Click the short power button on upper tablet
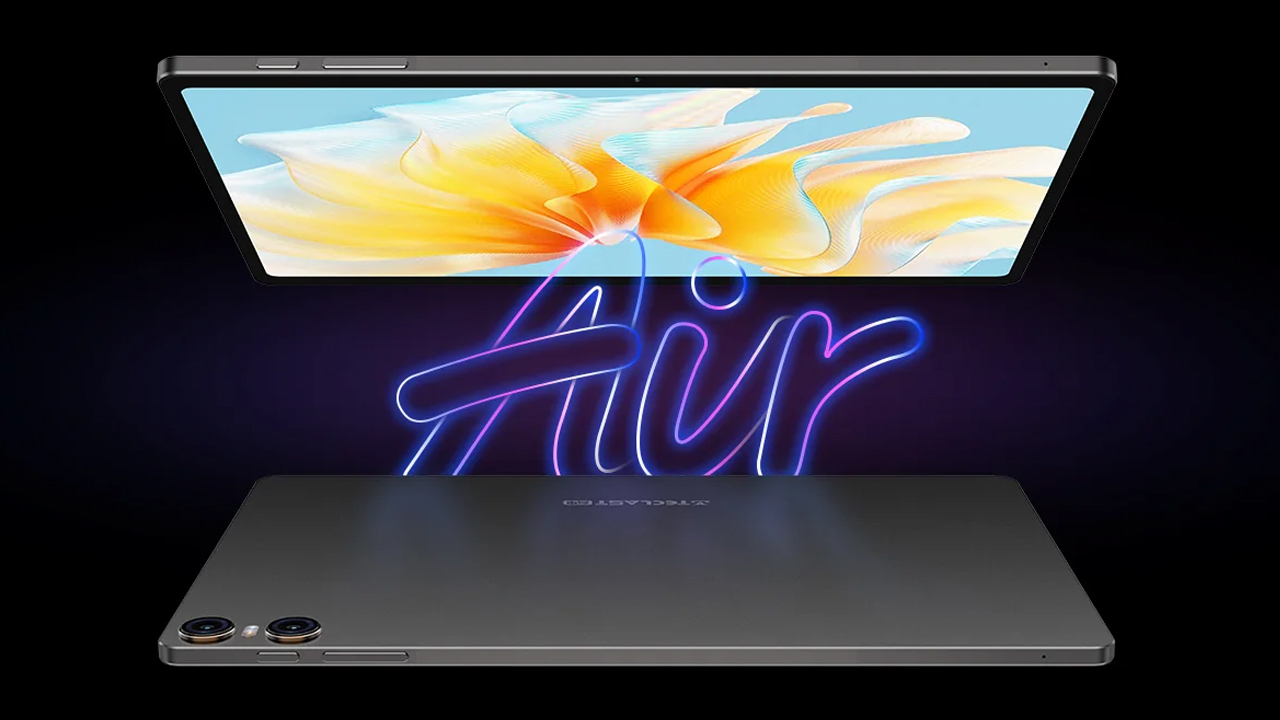Viewport: 1280px width, 720px height. [x=277, y=65]
